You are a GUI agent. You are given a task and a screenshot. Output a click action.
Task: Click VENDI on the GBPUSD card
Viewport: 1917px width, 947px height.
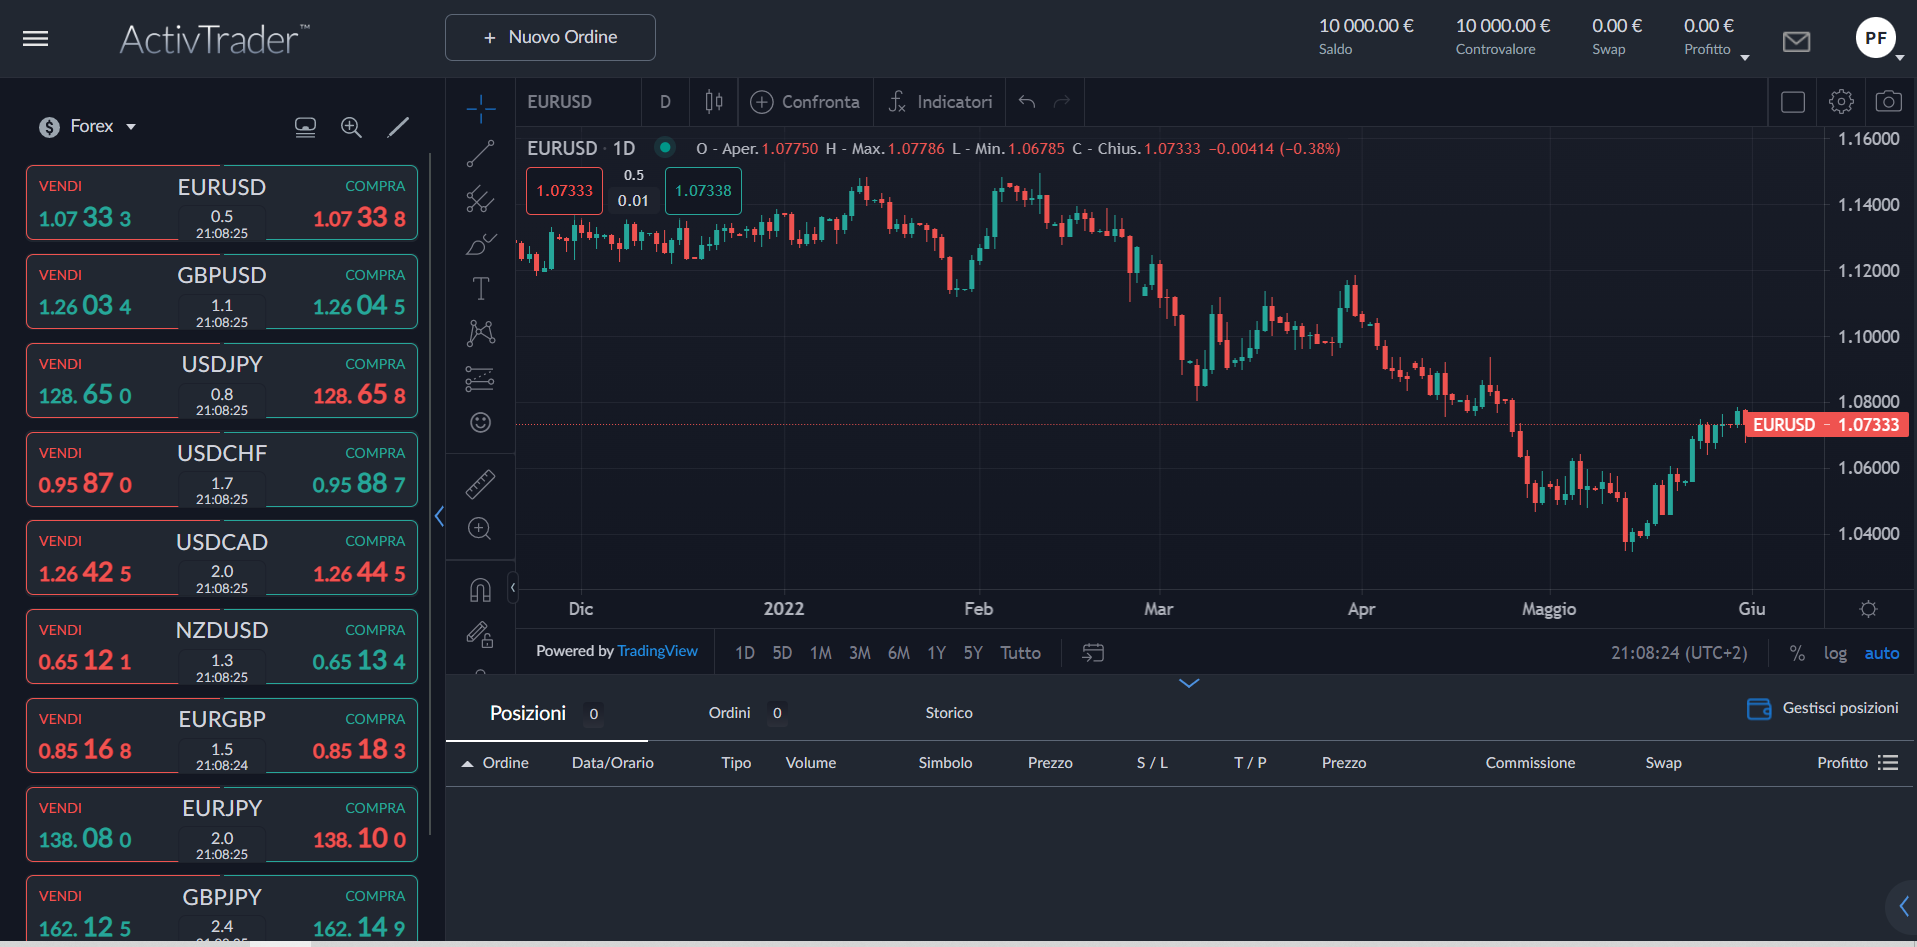(60, 275)
